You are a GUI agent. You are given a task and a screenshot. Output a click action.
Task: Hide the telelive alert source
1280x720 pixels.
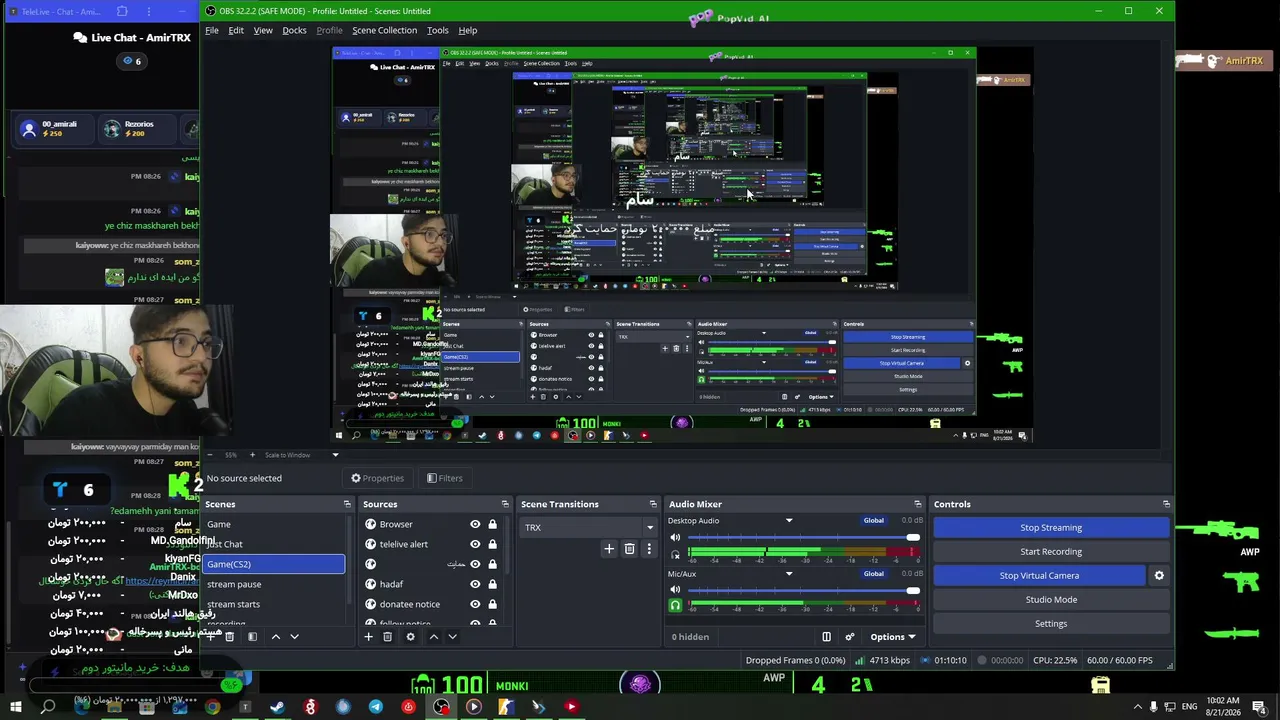click(475, 544)
